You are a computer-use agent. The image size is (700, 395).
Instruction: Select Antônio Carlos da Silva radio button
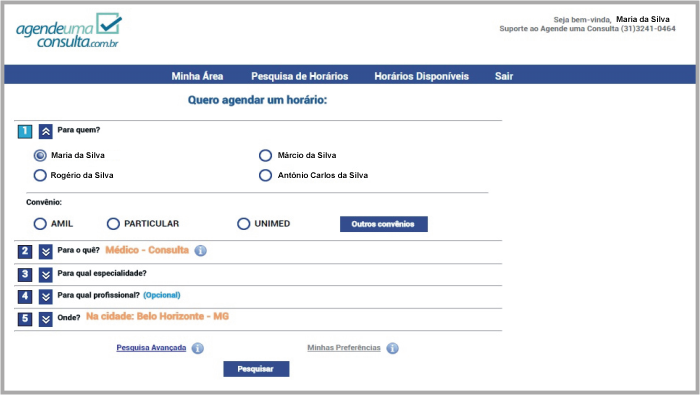point(265,175)
